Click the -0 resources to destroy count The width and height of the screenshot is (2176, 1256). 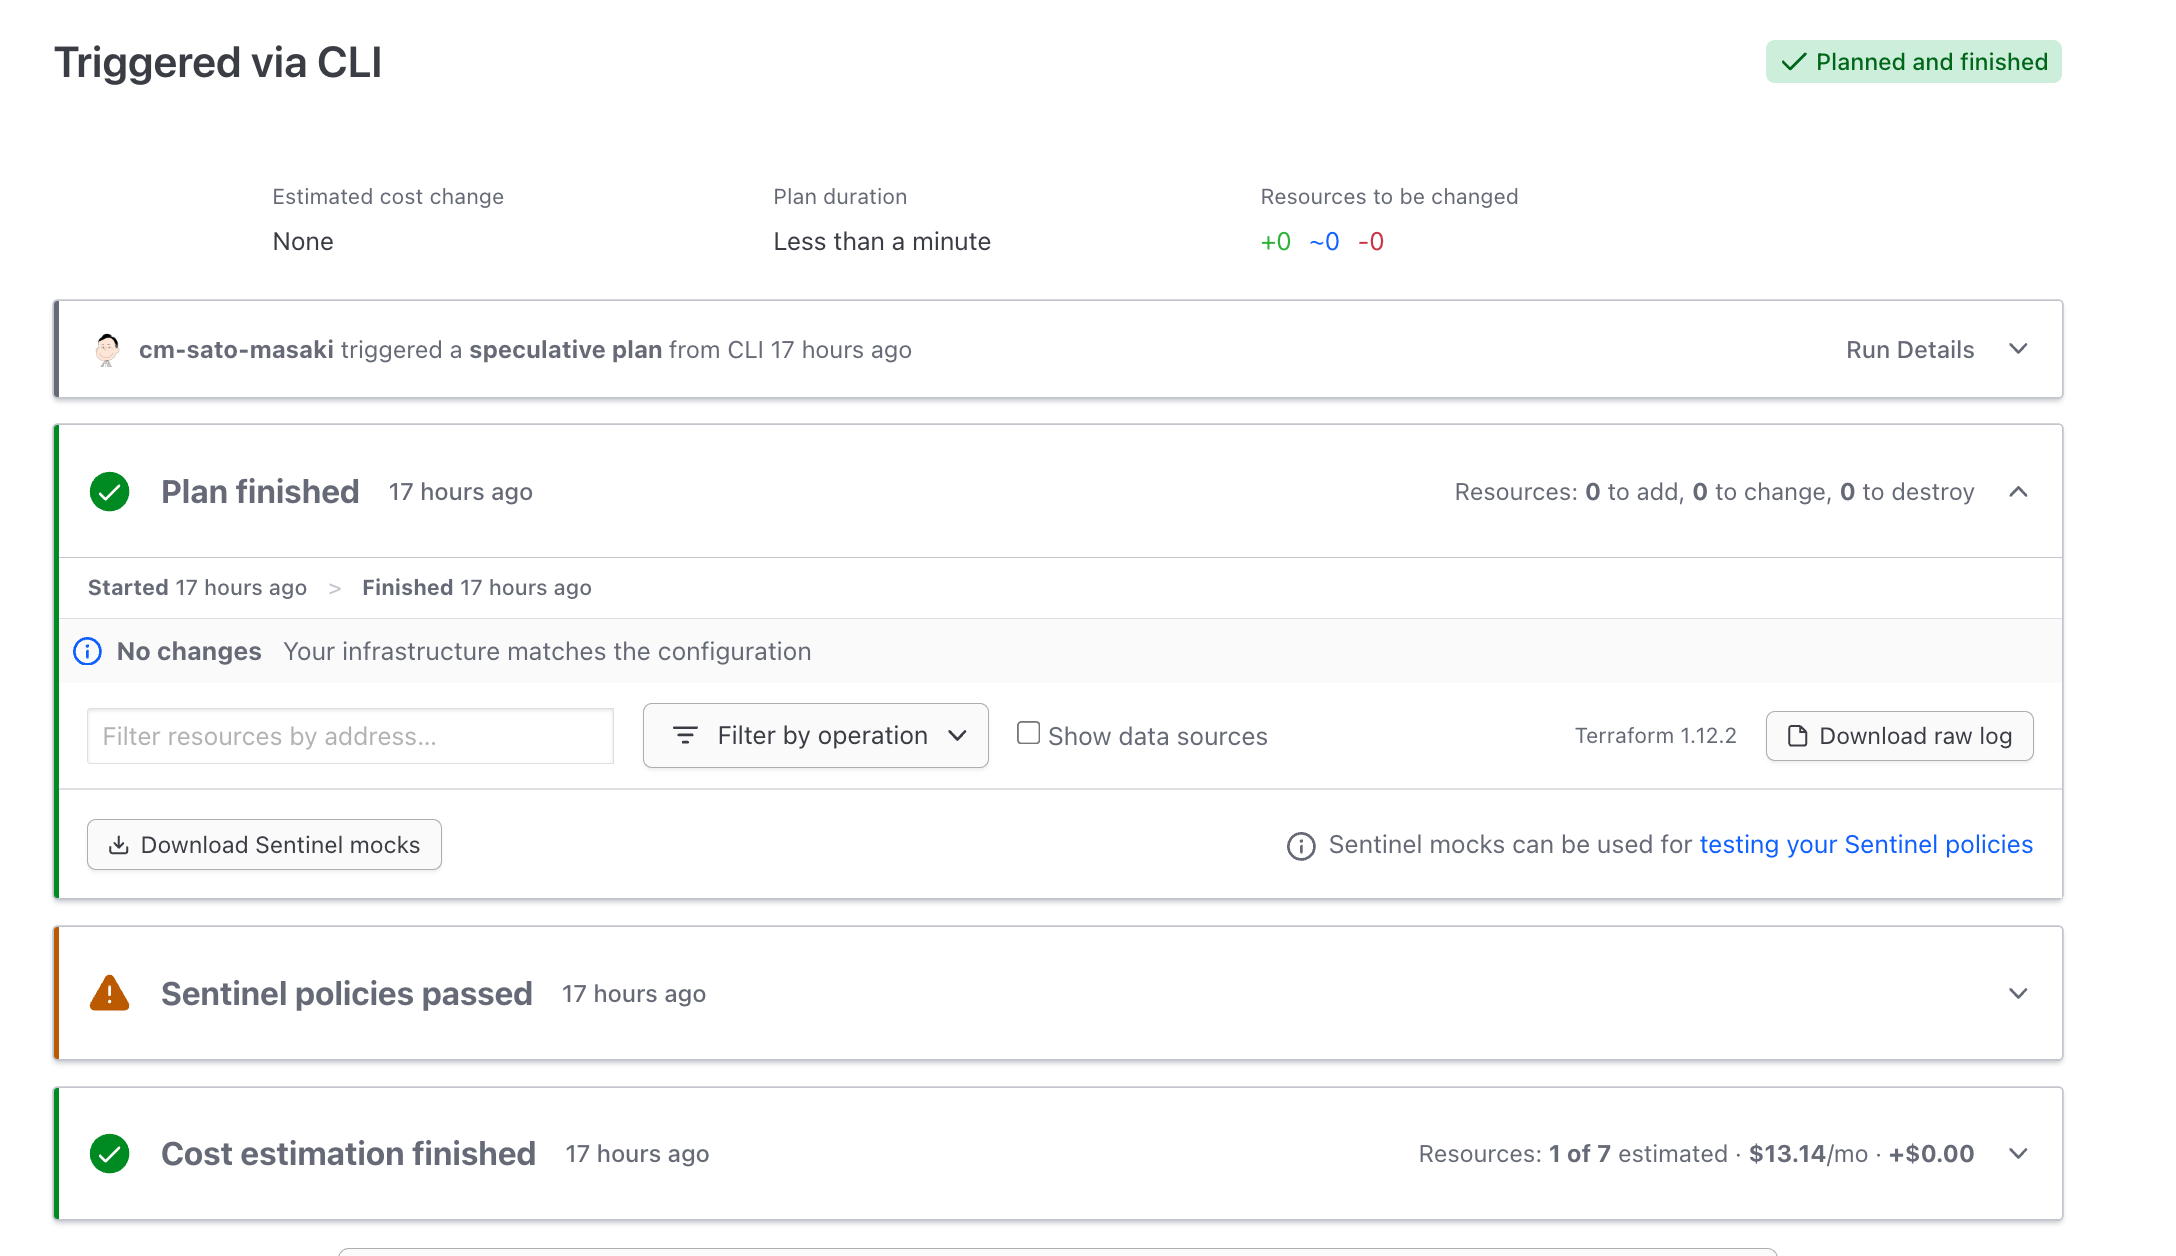(1371, 242)
